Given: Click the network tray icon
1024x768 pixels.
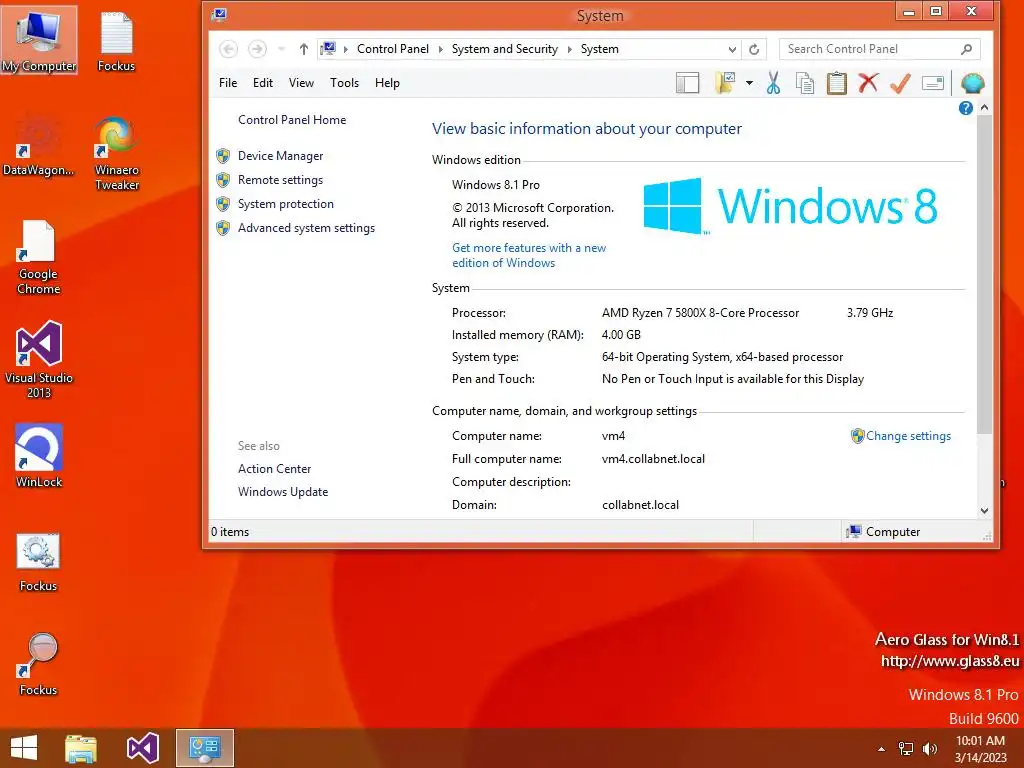Looking at the screenshot, I should pos(906,748).
